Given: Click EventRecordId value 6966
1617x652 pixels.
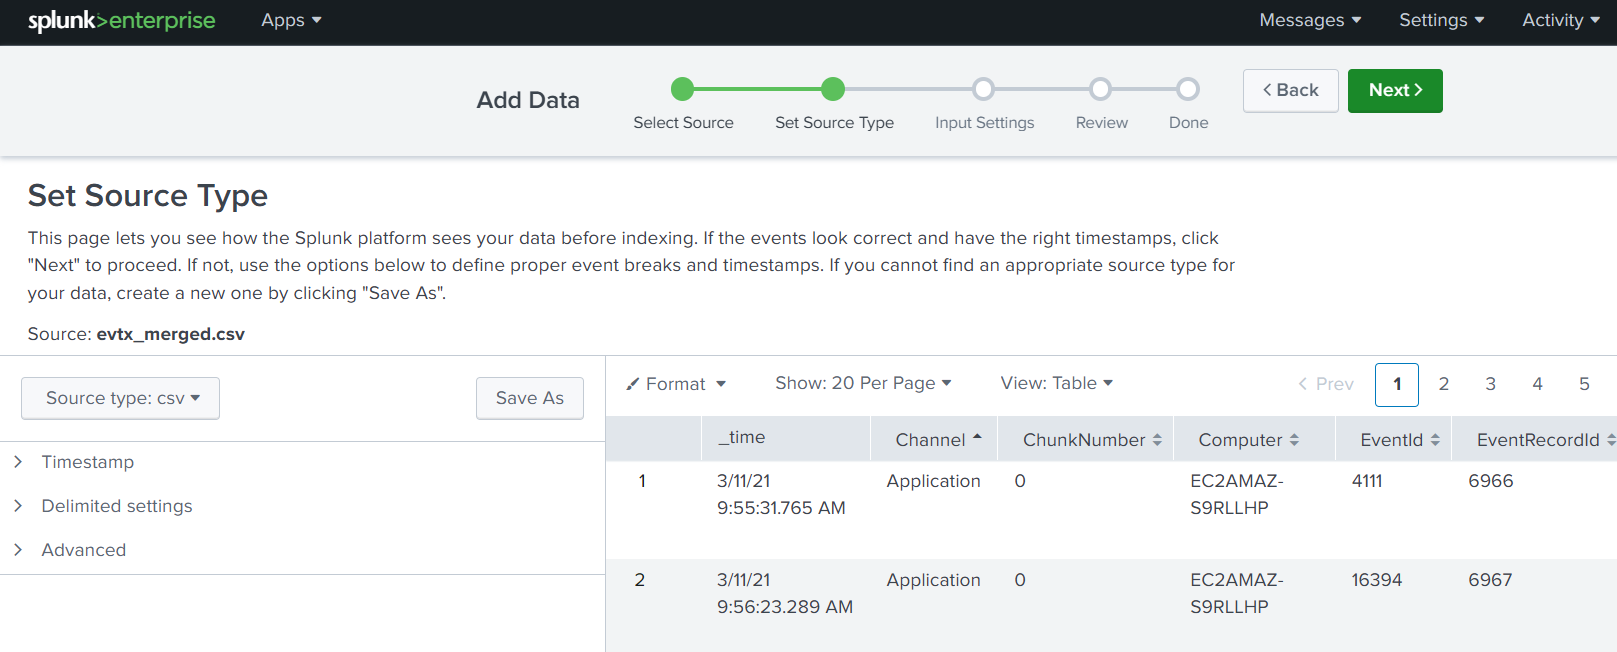Looking at the screenshot, I should (1491, 481).
